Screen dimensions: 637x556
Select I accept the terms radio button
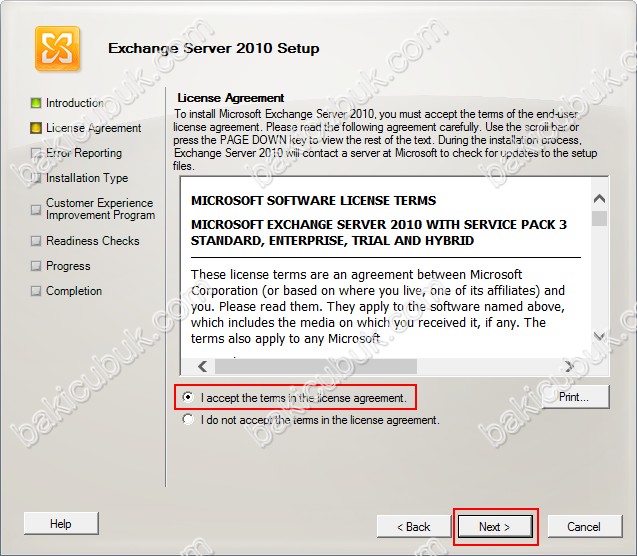coord(188,397)
